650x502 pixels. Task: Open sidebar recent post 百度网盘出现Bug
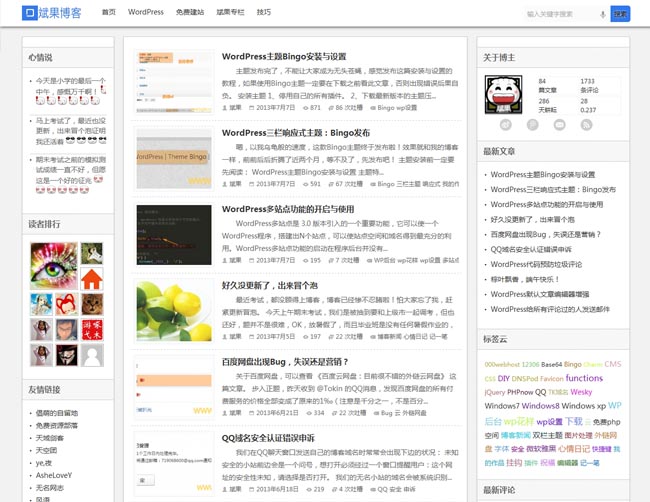[546, 234]
